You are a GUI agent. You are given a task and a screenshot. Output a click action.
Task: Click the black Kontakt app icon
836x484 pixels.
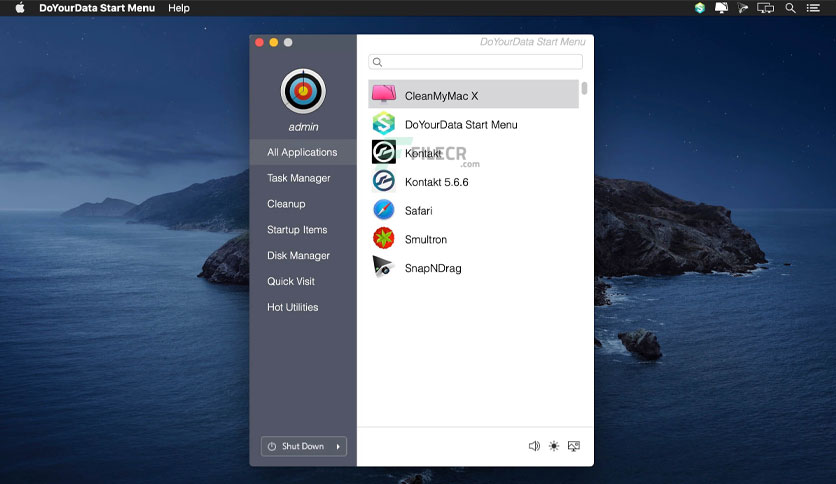coord(384,152)
